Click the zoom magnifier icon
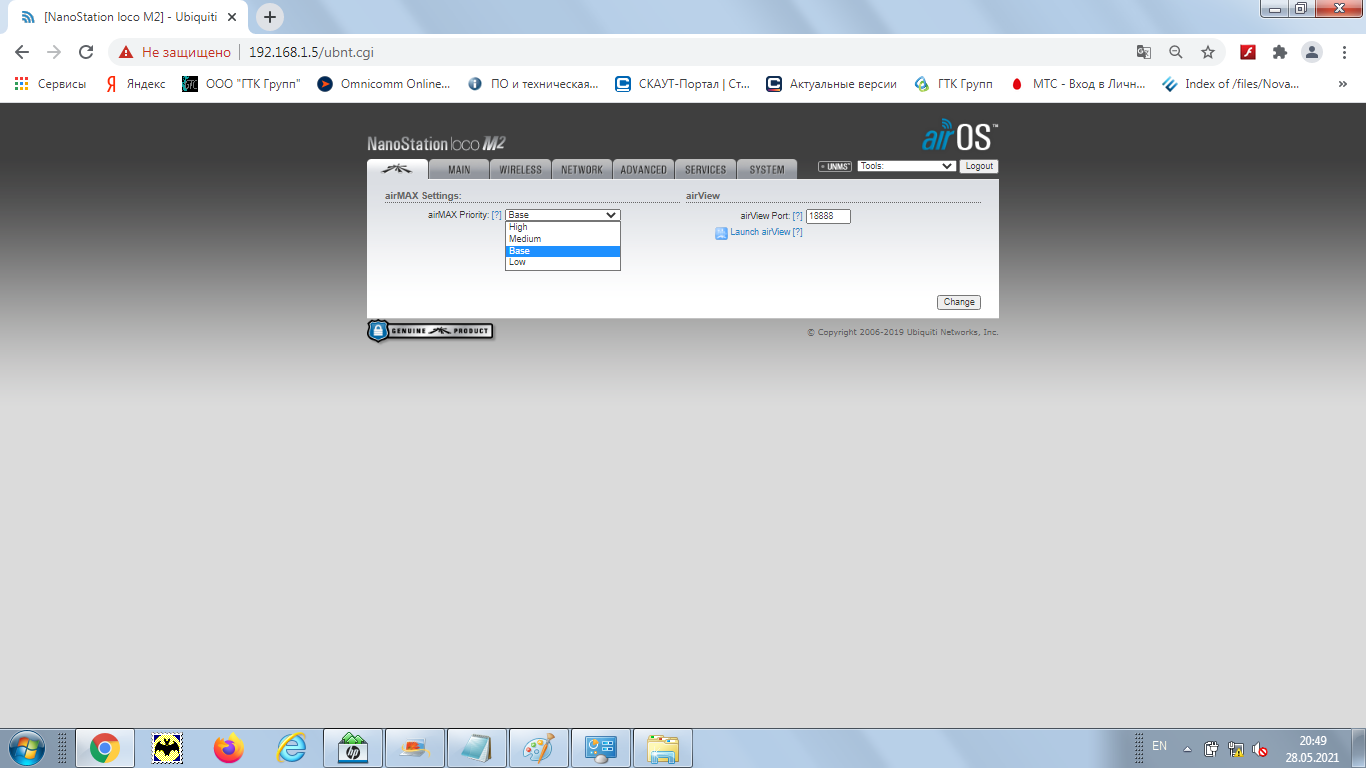Screen dimensions: 1366x768 point(1176,52)
